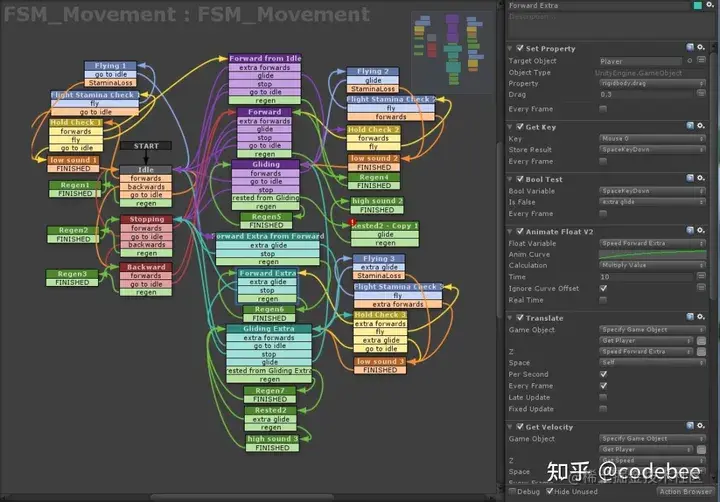Click the Action Browser button

click(686, 491)
